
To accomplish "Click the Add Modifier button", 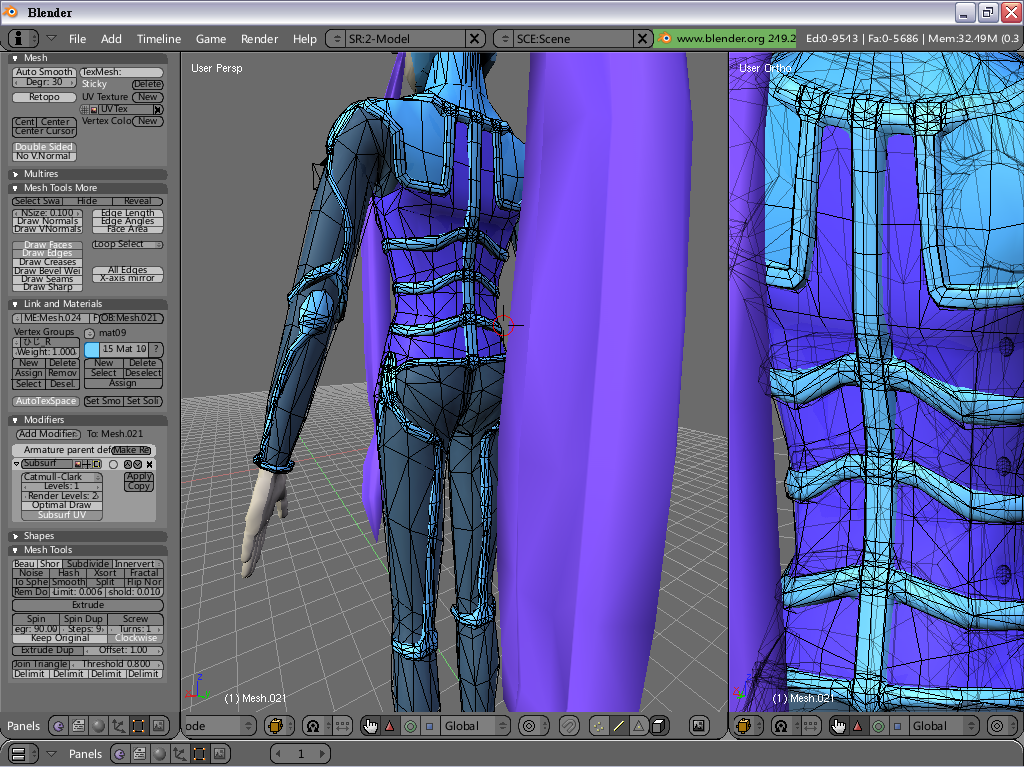I will point(48,434).
